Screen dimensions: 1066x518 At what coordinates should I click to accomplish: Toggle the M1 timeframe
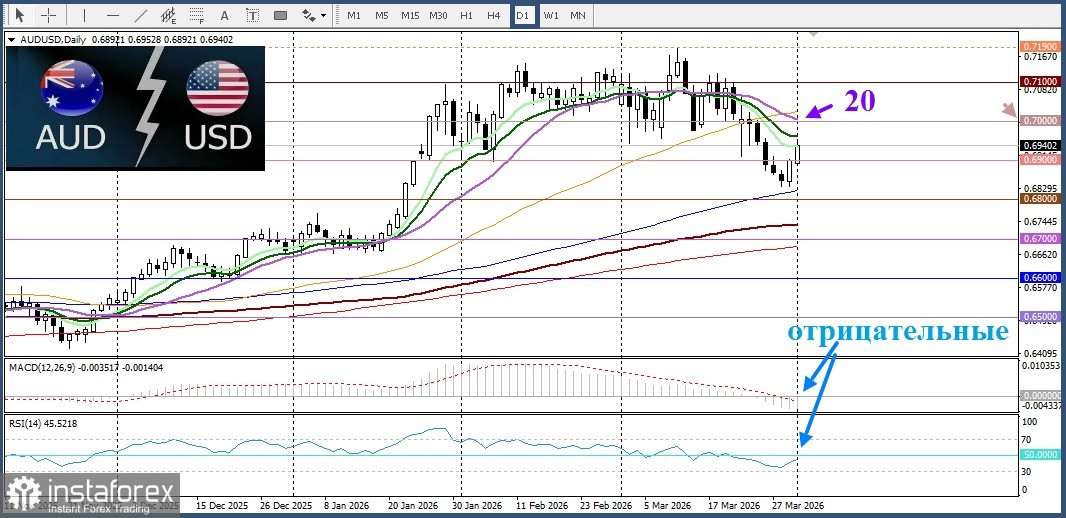(x=354, y=15)
